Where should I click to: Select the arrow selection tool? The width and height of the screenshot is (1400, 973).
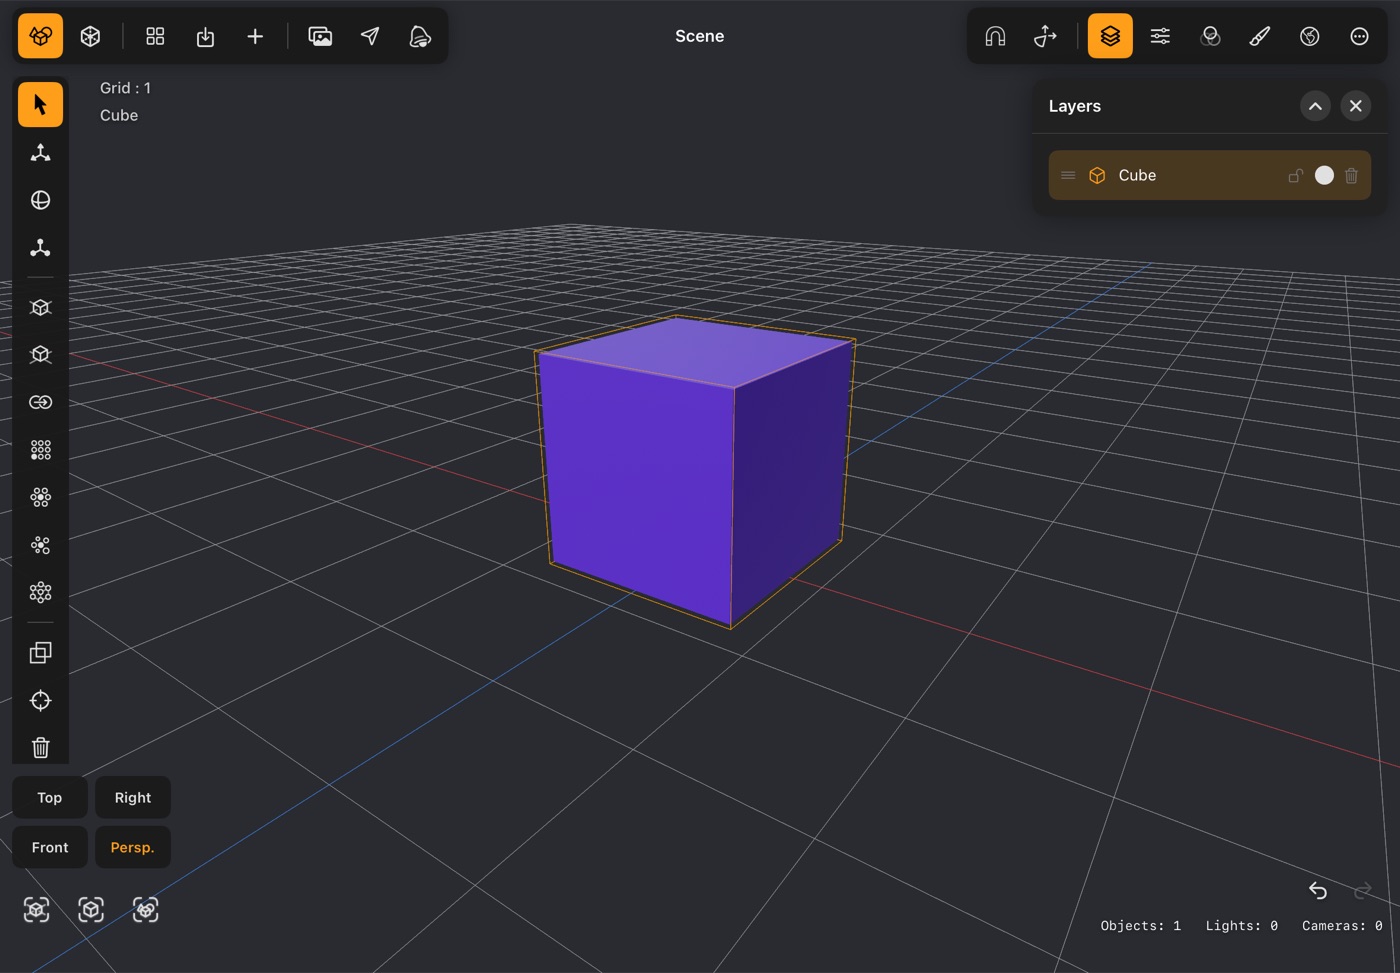(x=40, y=105)
